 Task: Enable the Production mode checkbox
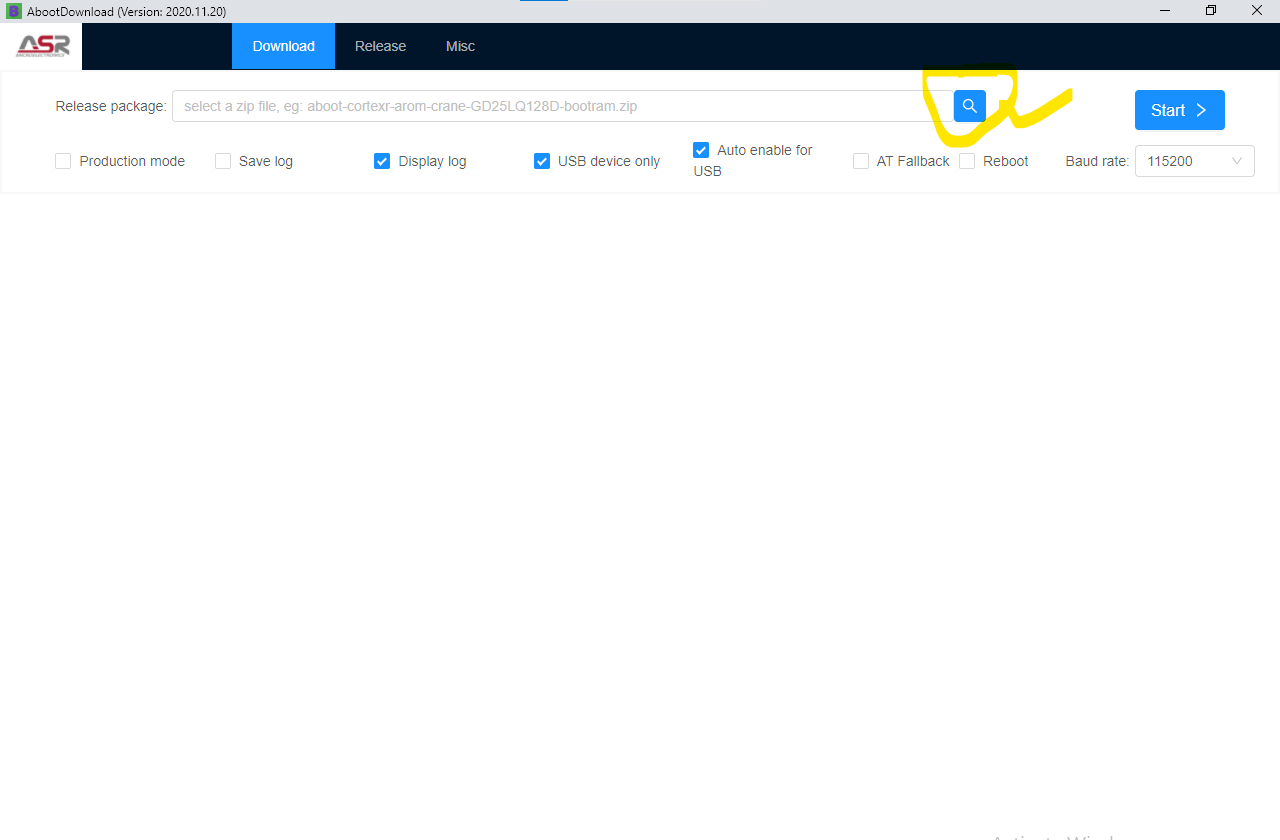tap(63, 161)
